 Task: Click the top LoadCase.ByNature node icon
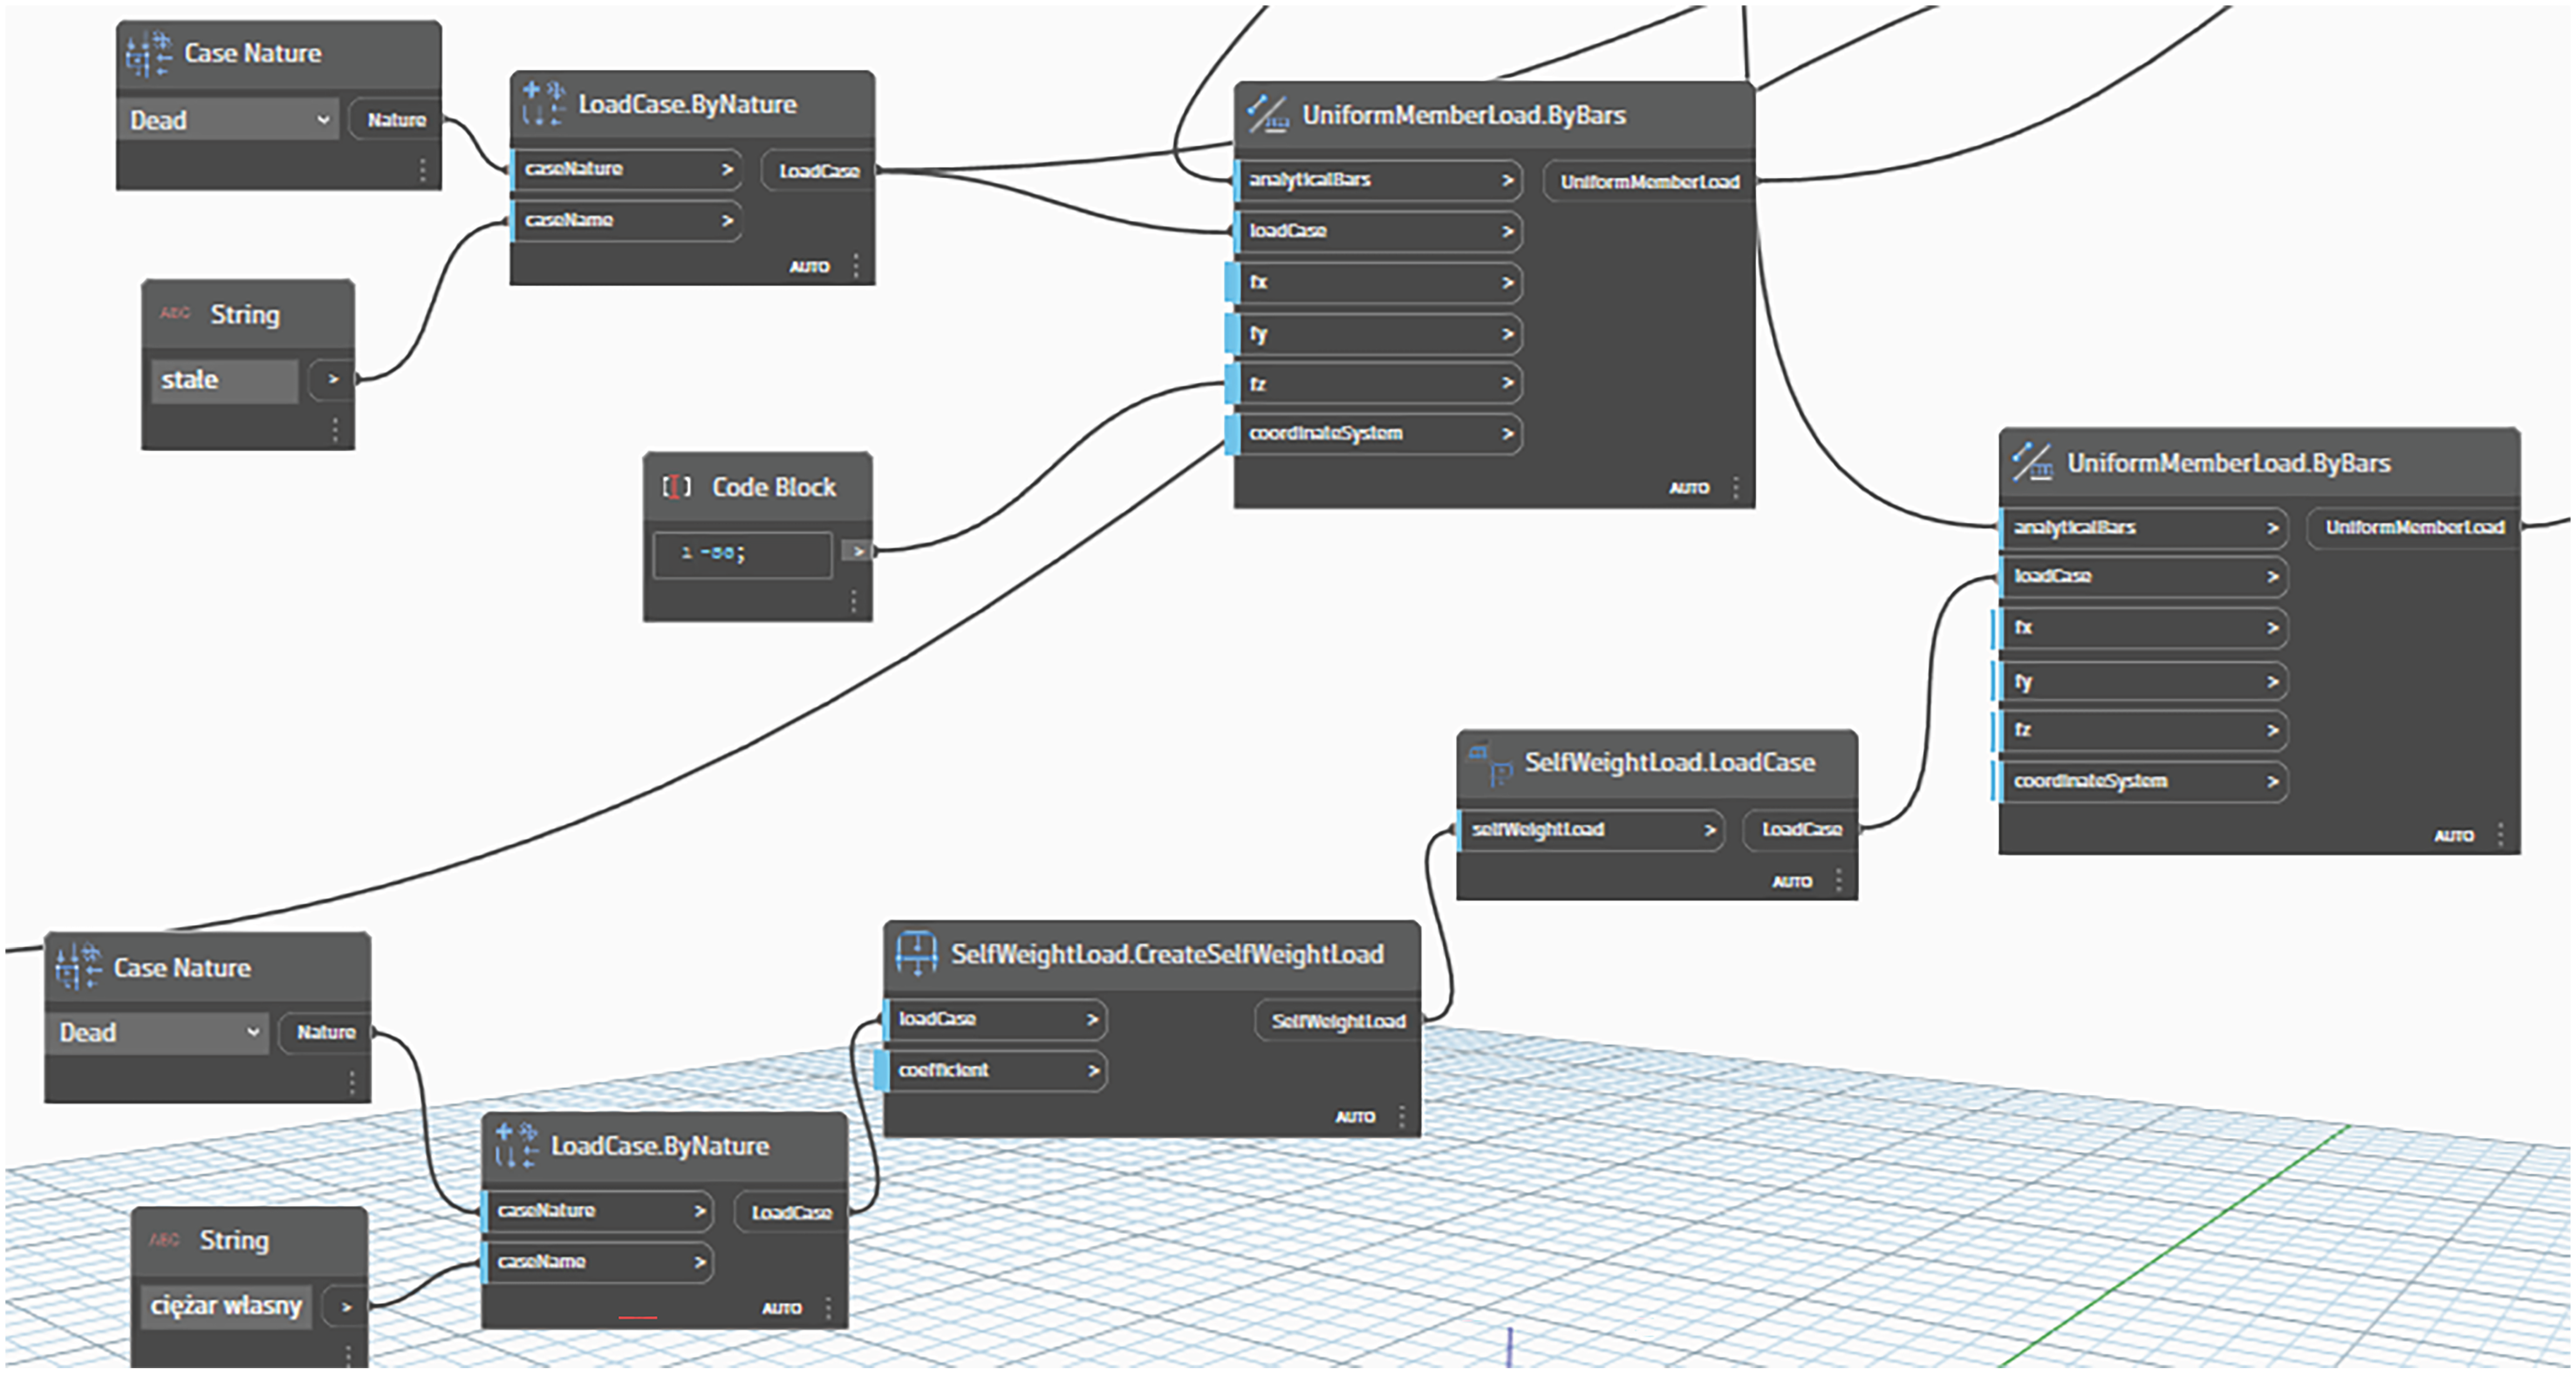pyautogui.click(x=543, y=104)
